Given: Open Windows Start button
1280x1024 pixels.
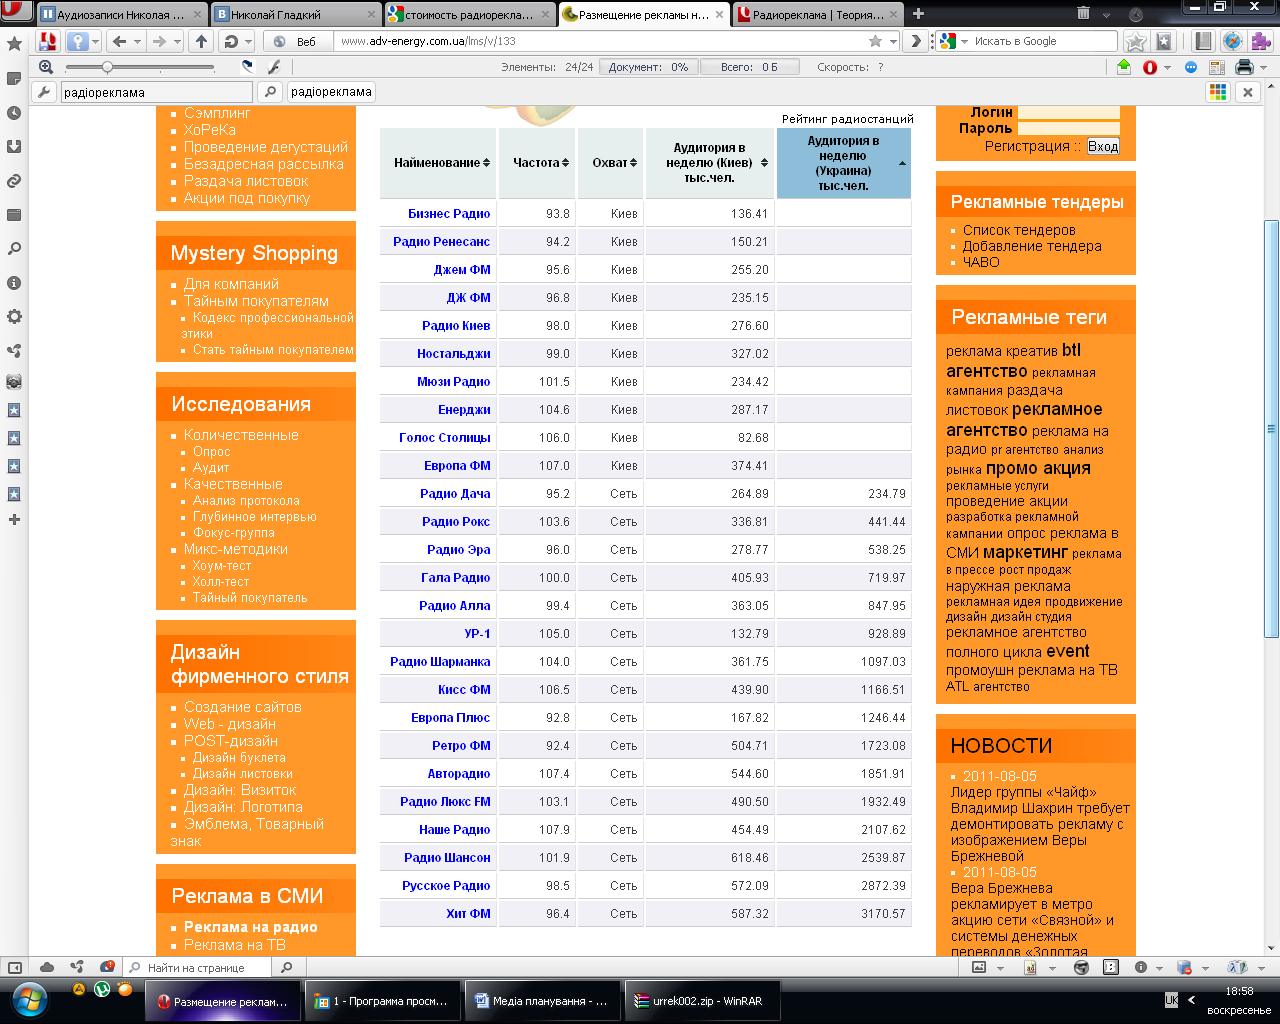Looking at the screenshot, I should 30,1000.
